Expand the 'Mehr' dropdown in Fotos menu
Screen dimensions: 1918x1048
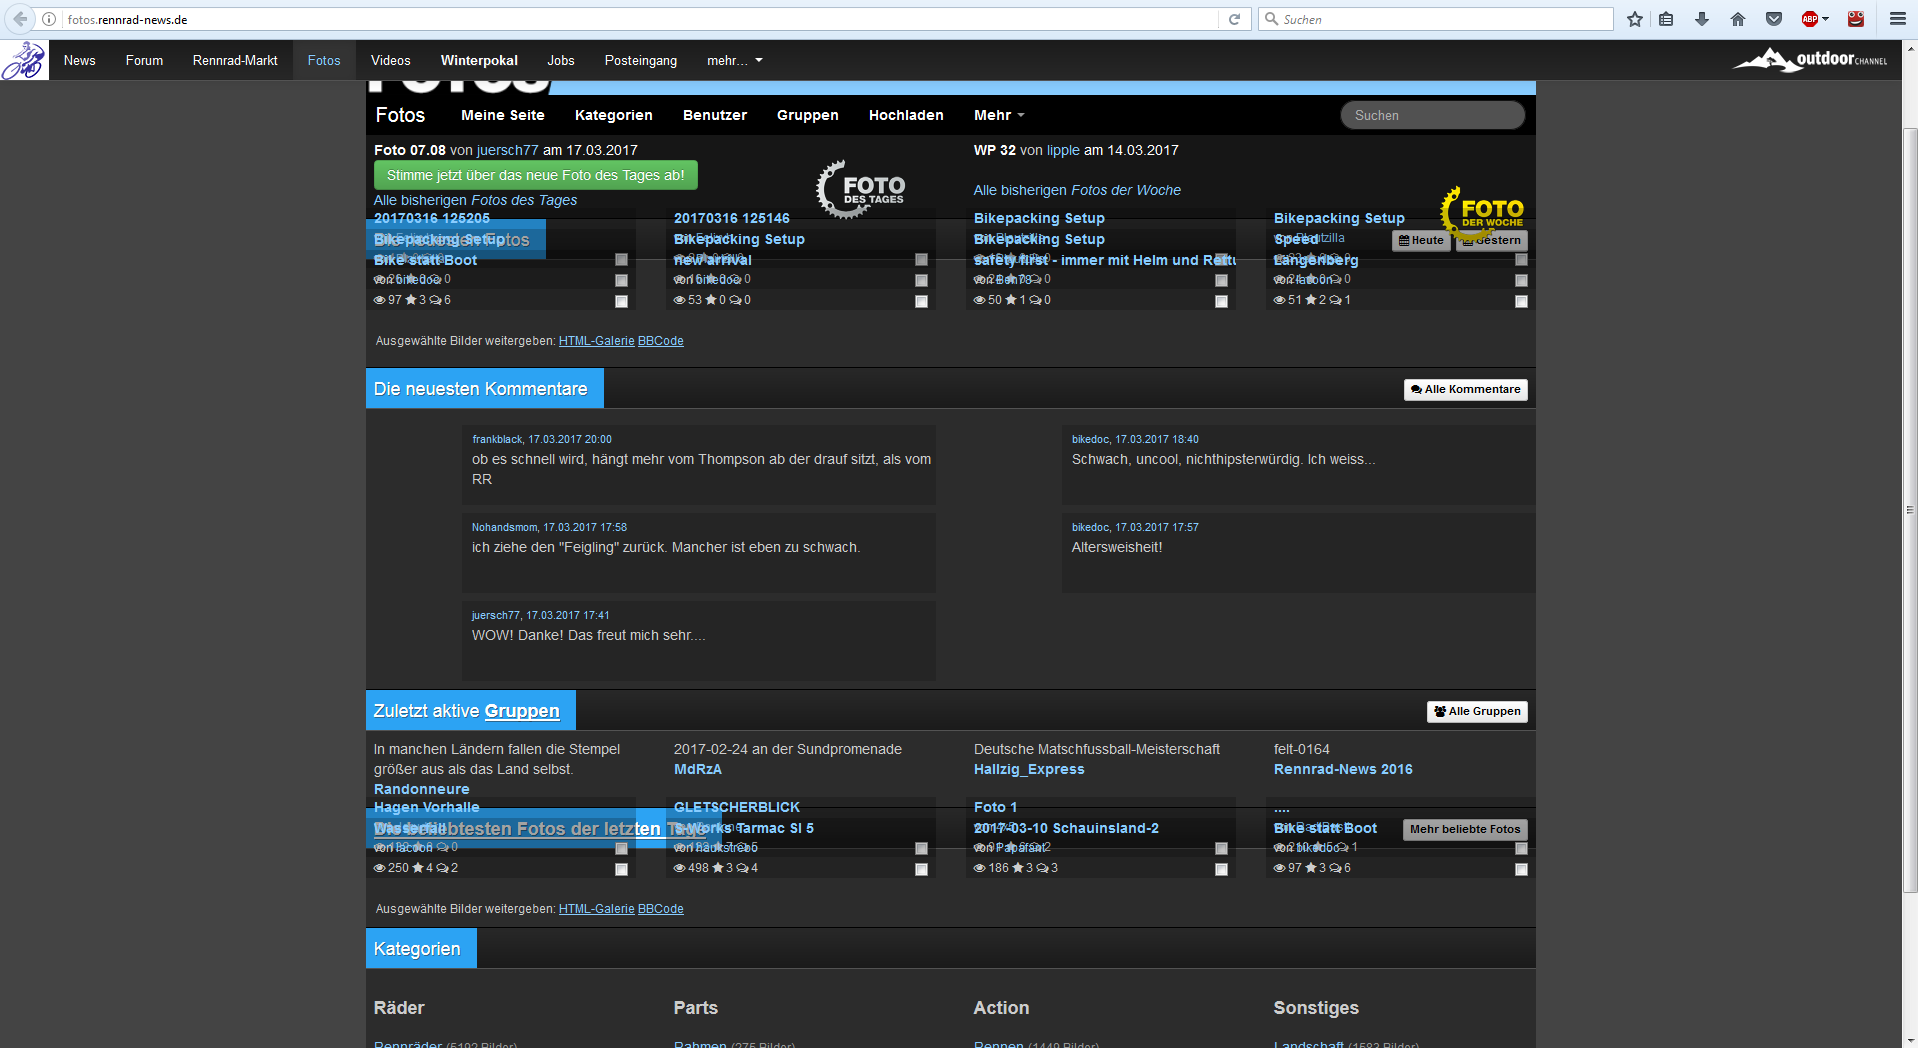(x=999, y=116)
